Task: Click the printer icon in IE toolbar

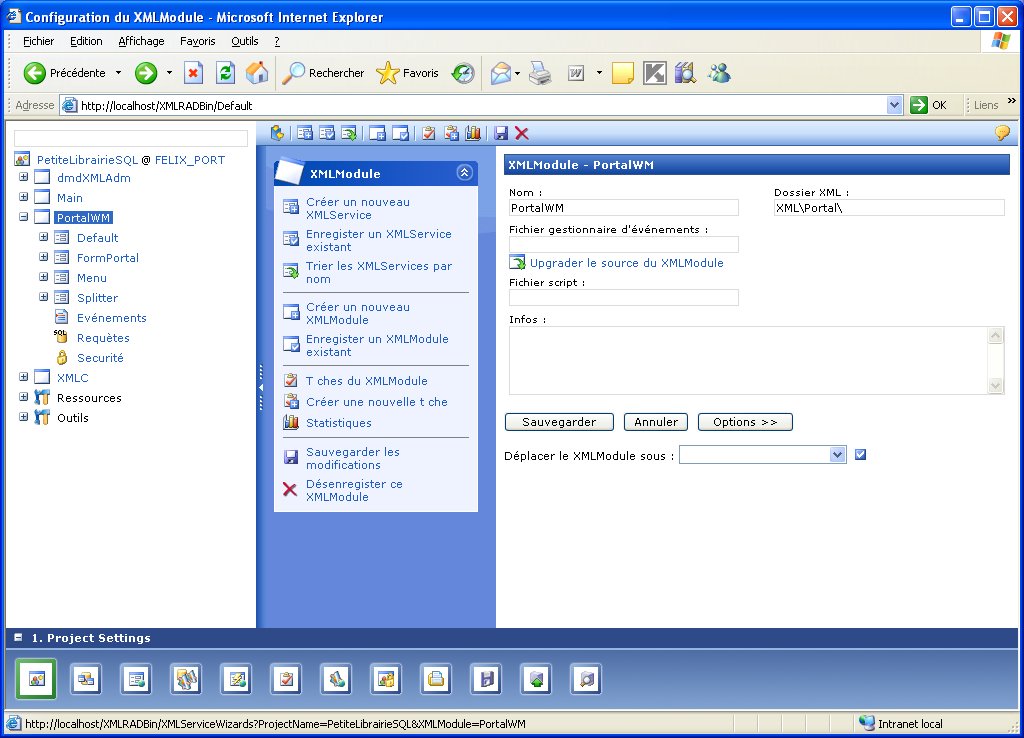Action: point(540,72)
